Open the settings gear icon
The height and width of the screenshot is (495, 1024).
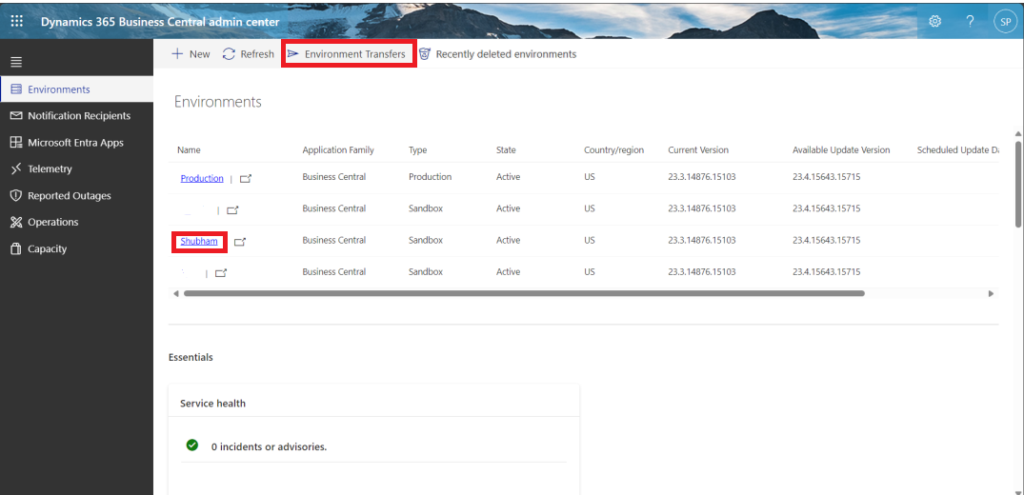(935, 22)
